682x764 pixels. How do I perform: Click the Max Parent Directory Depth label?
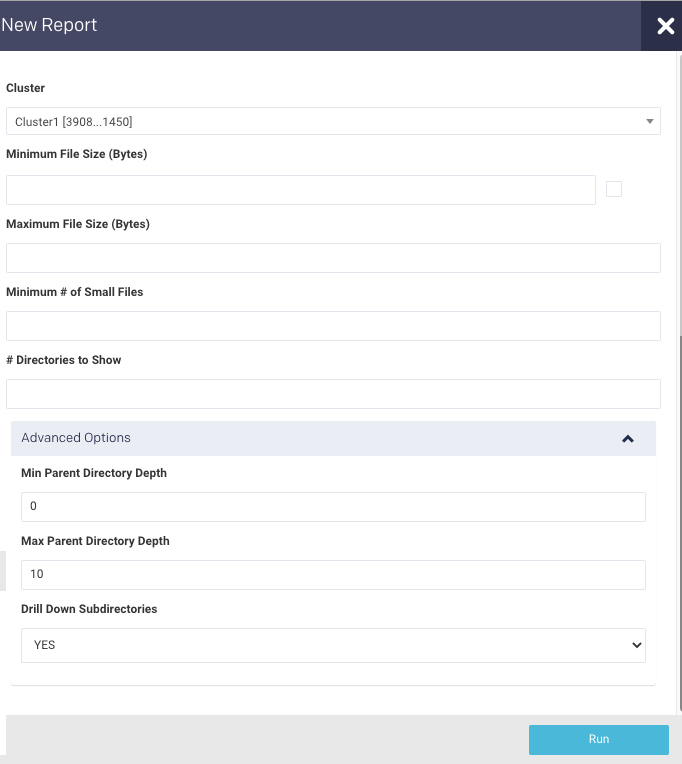(95, 541)
